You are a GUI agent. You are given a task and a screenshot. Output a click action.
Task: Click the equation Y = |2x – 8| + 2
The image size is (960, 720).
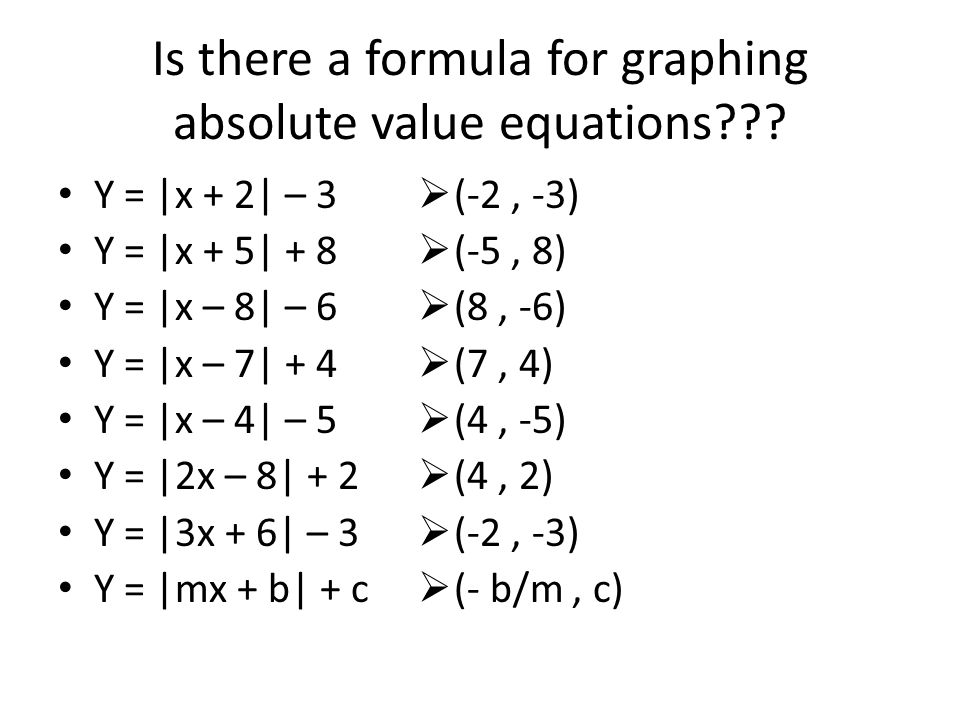coord(226,477)
